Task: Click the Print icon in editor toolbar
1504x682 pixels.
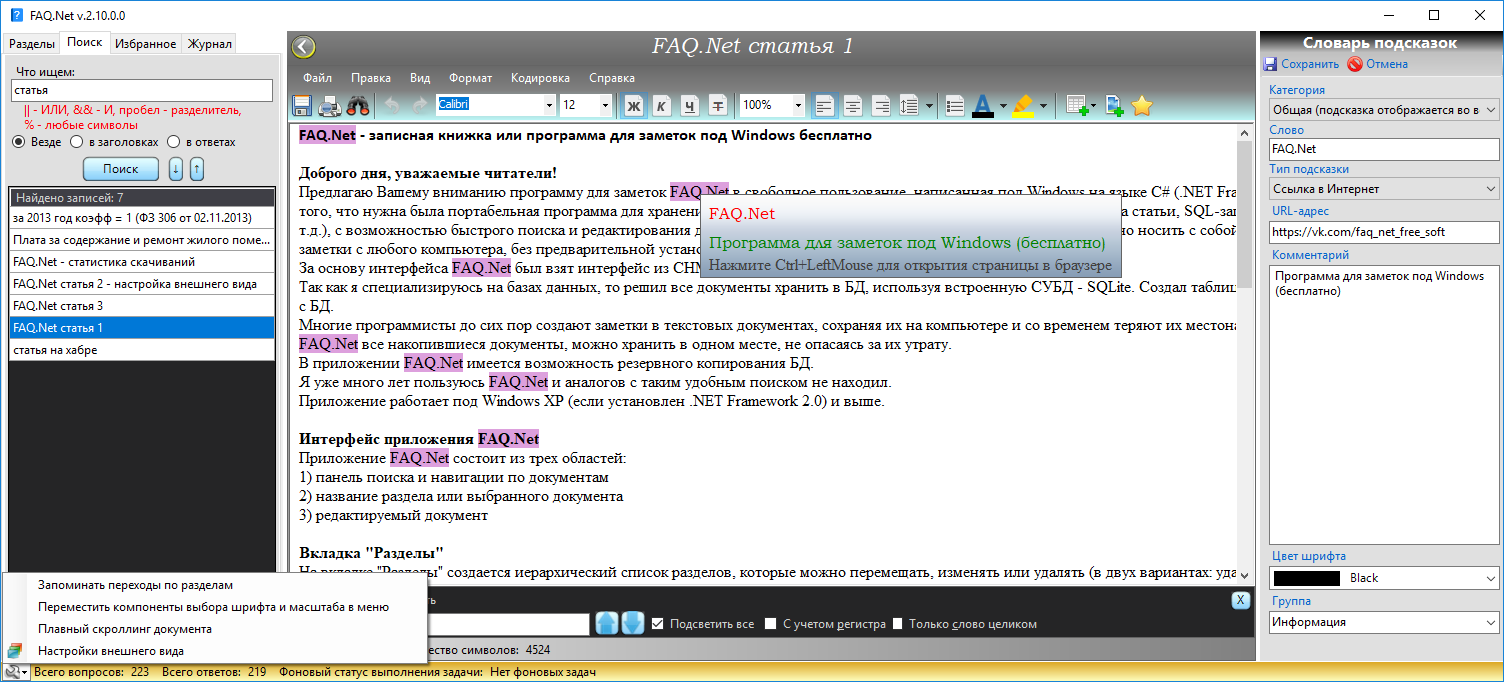Action: click(329, 105)
